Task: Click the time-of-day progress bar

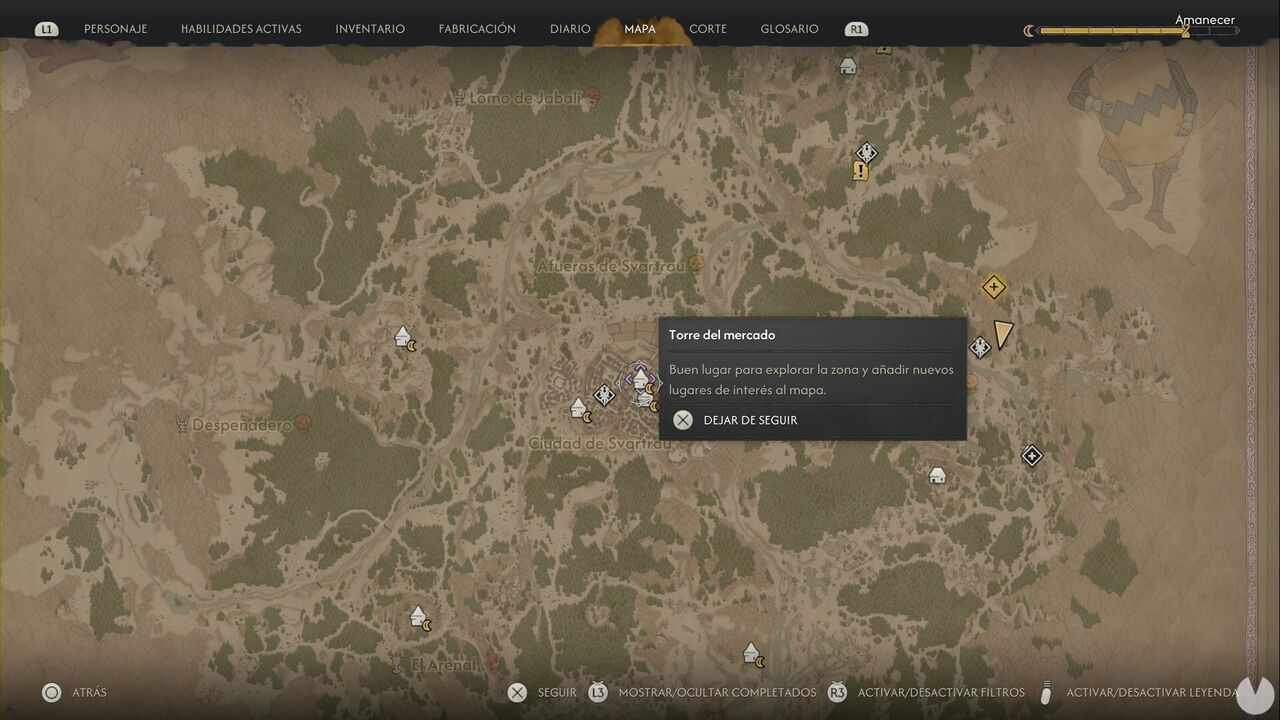Action: [x=1137, y=31]
